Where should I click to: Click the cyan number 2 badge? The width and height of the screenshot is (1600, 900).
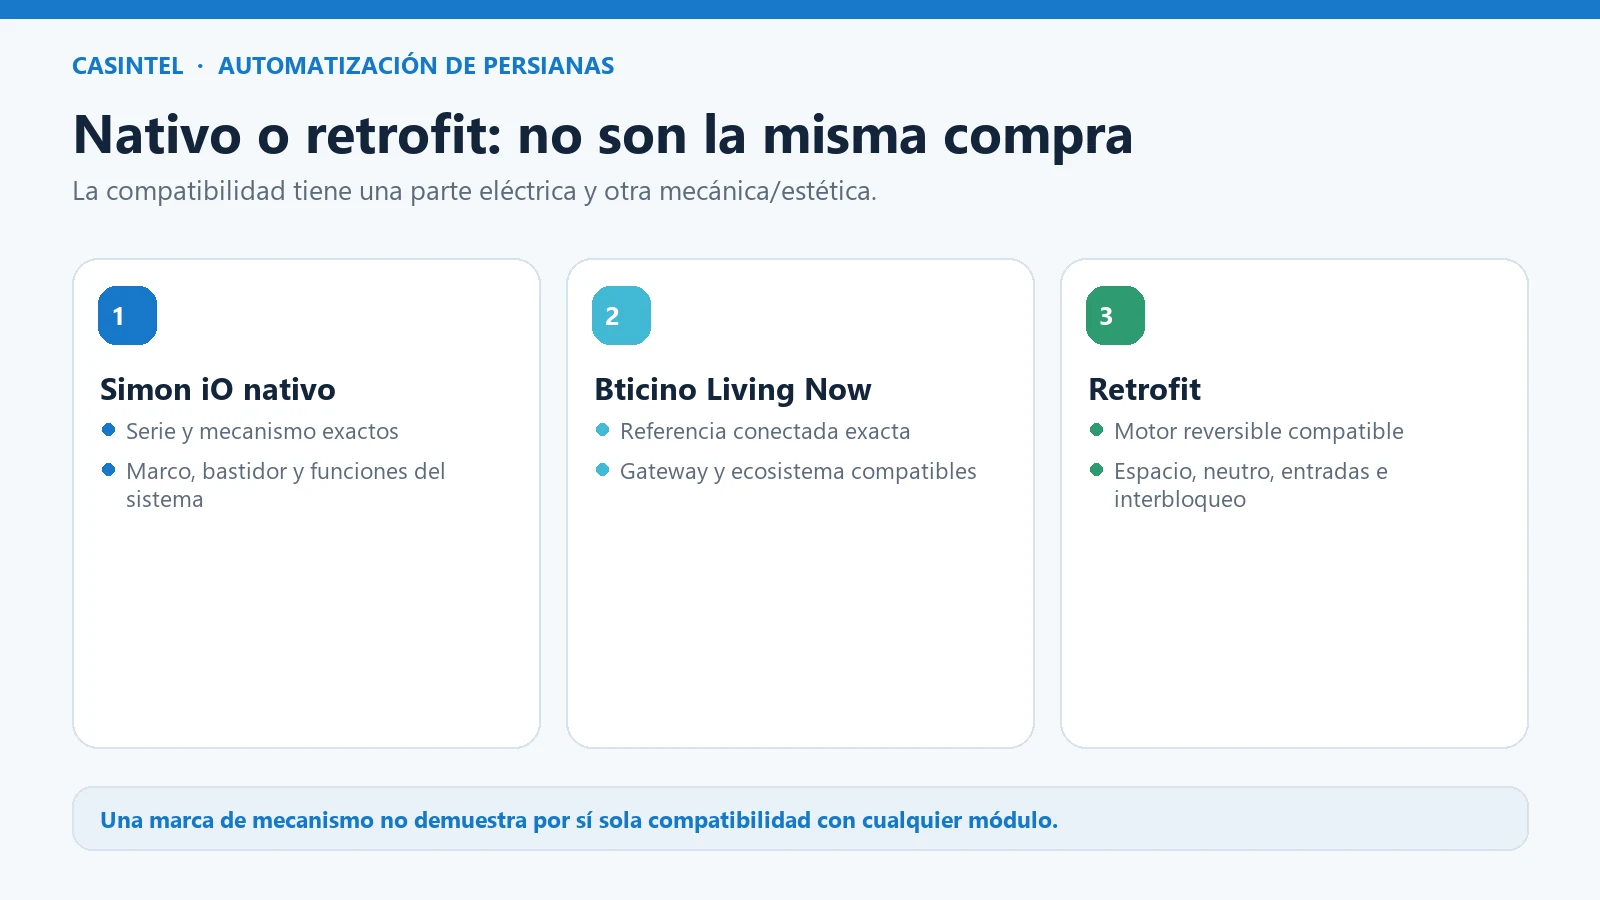[x=621, y=316]
